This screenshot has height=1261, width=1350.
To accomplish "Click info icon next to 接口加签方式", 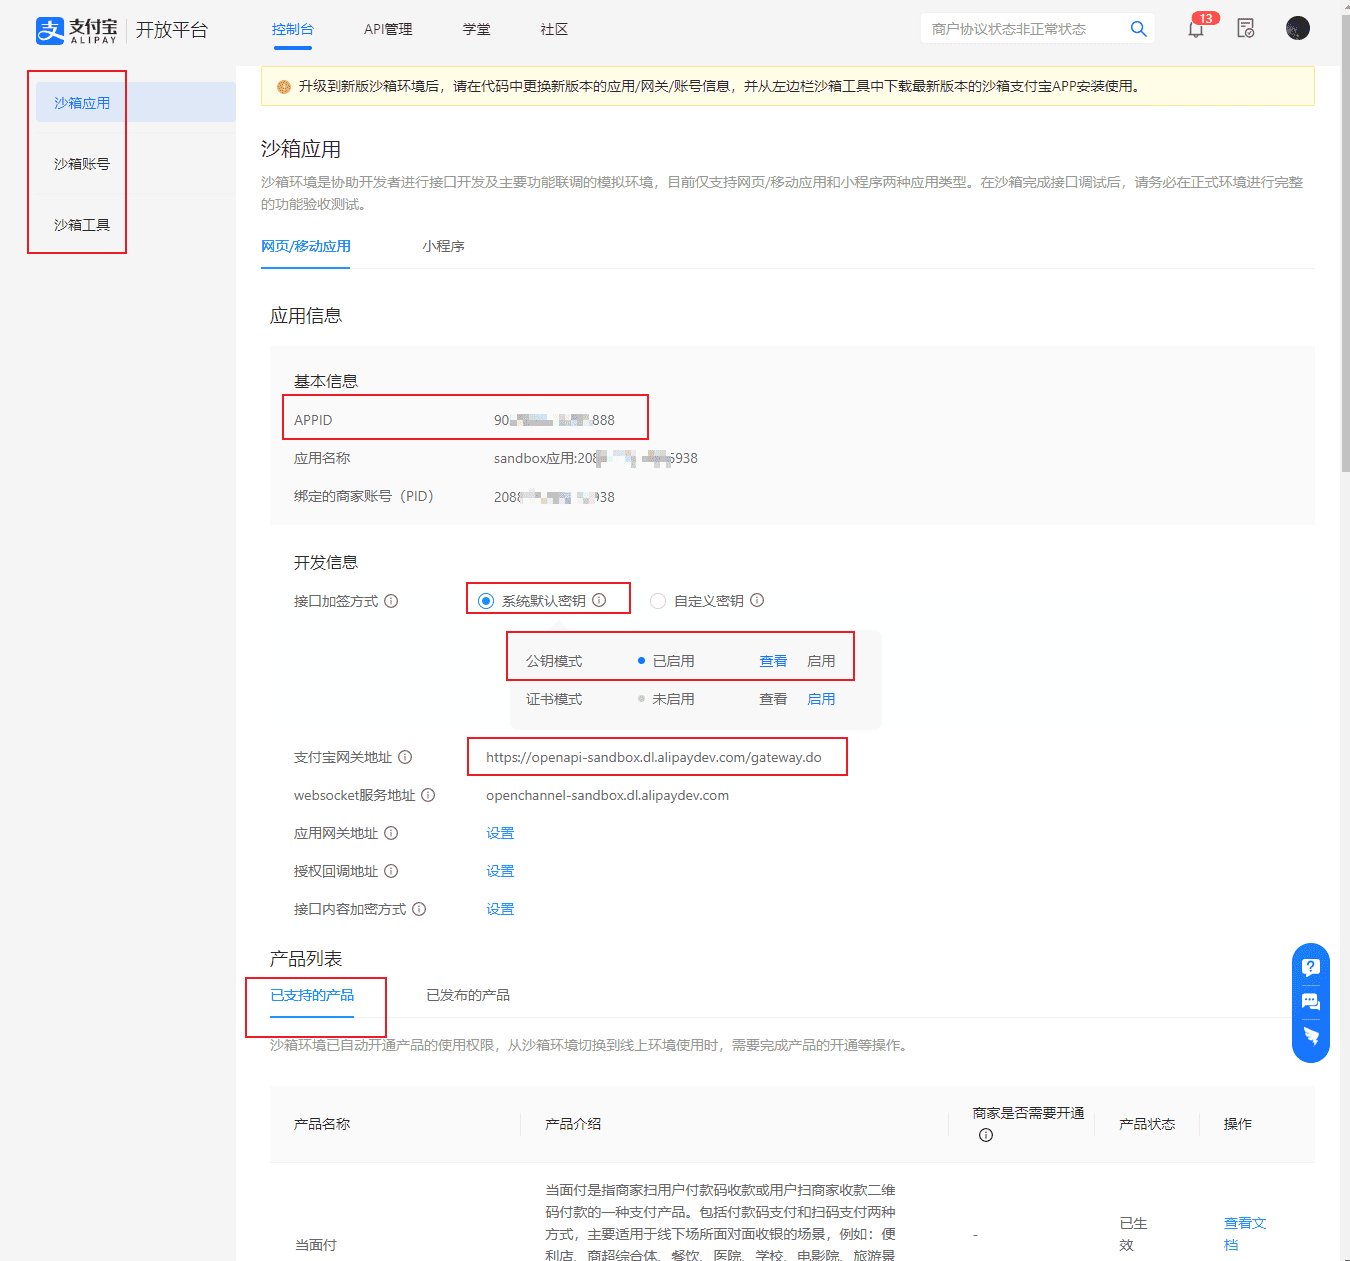I will point(391,601).
